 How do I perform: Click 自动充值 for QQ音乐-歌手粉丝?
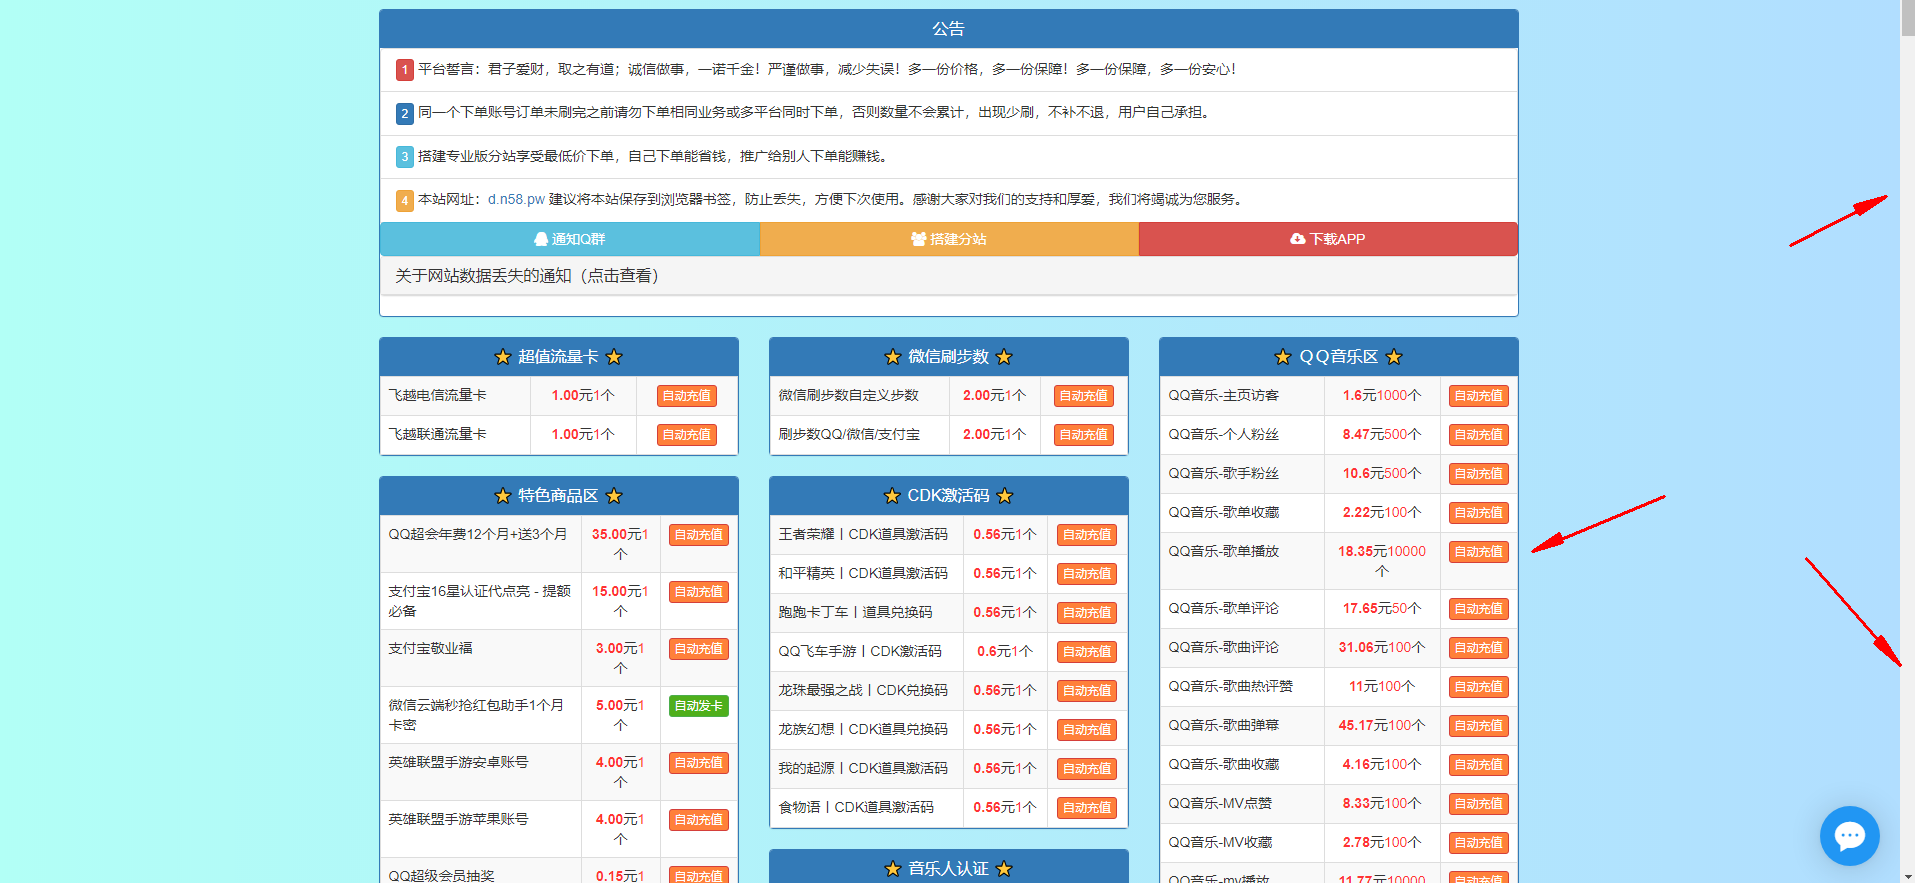(x=1479, y=474)
